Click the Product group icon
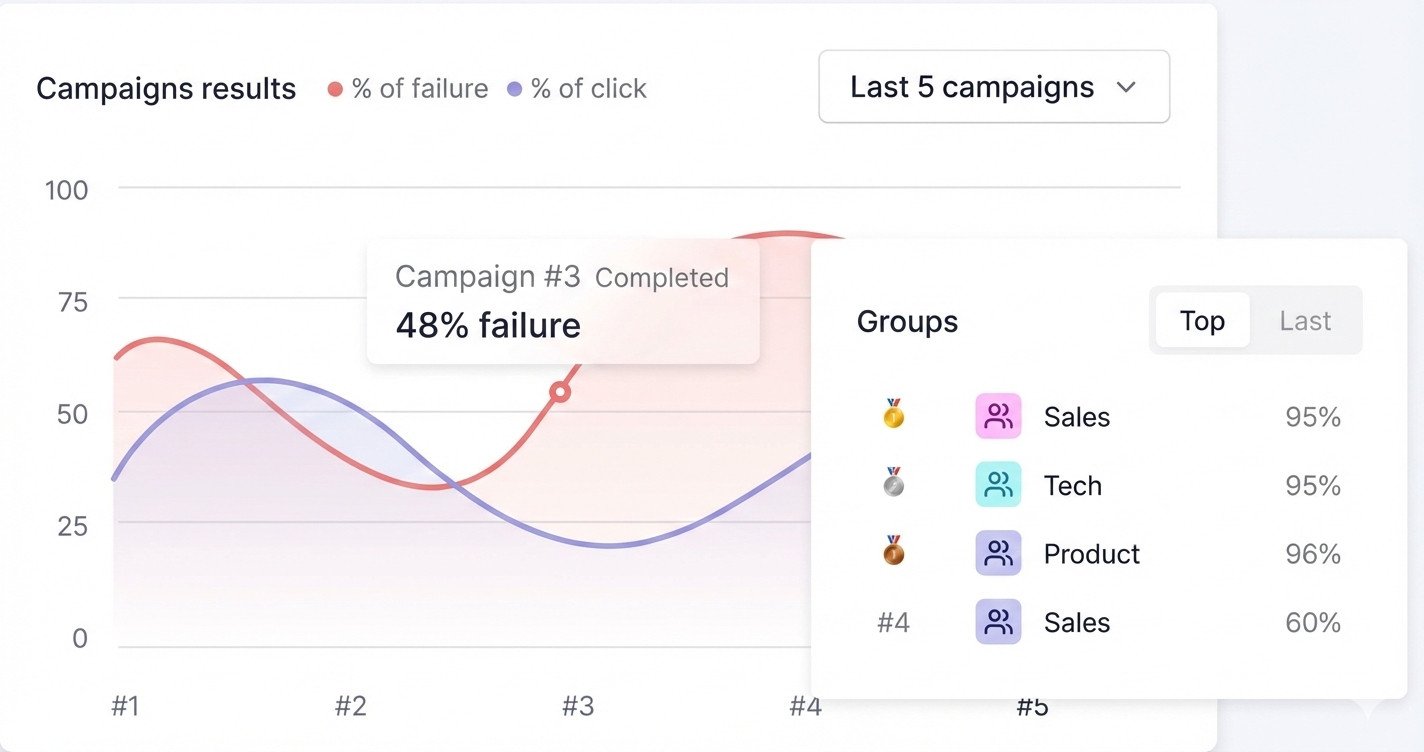Viewport: 1424px width, 752px height. pyautogui.click(x=998, y=553)
